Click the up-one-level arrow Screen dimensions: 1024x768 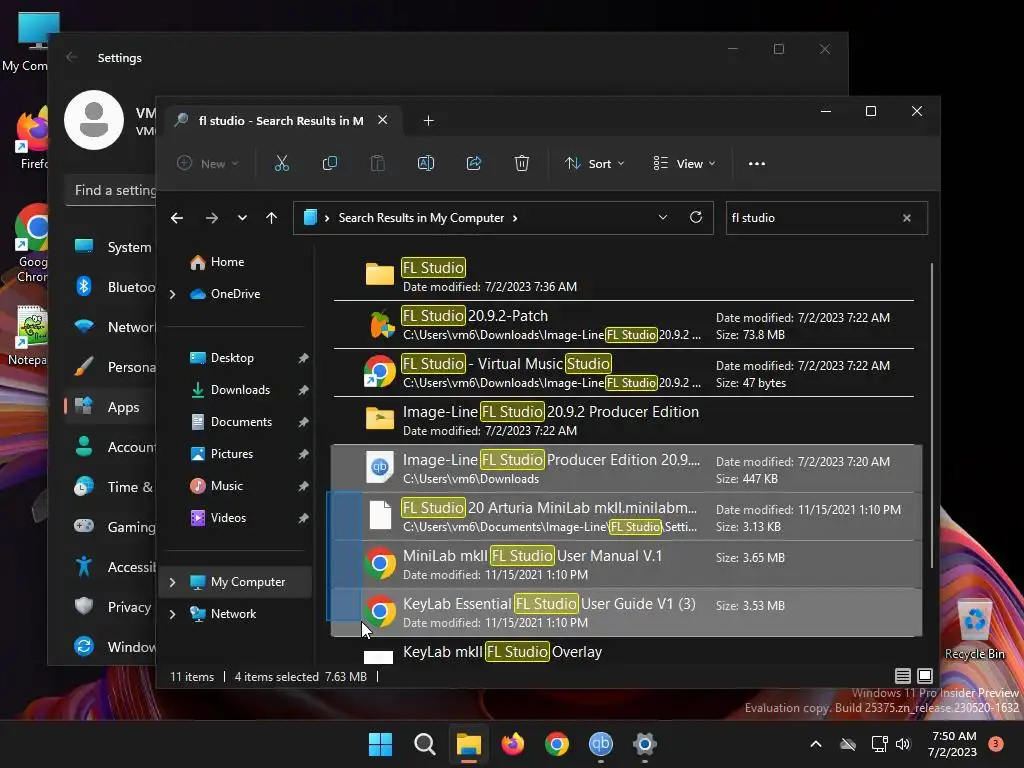272,218
